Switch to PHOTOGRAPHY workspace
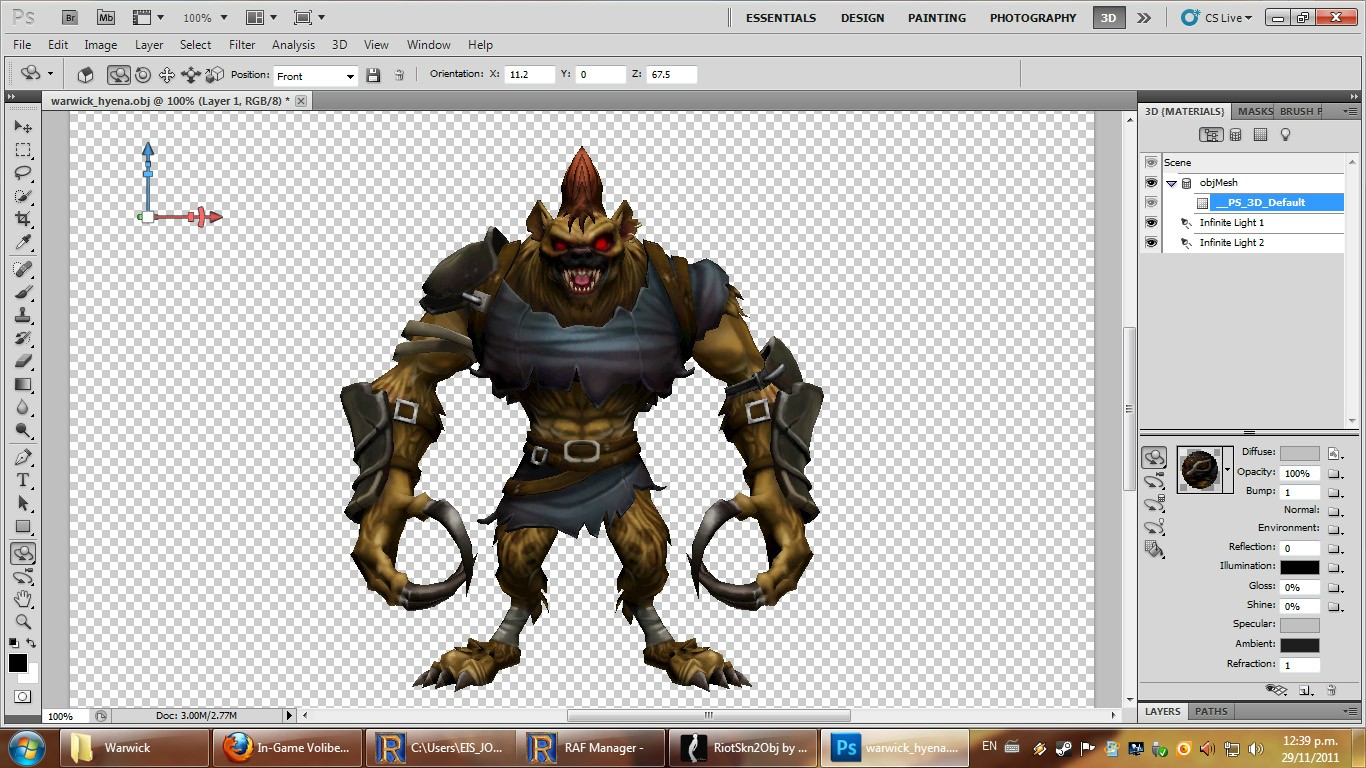 [x=1033, y=18]
